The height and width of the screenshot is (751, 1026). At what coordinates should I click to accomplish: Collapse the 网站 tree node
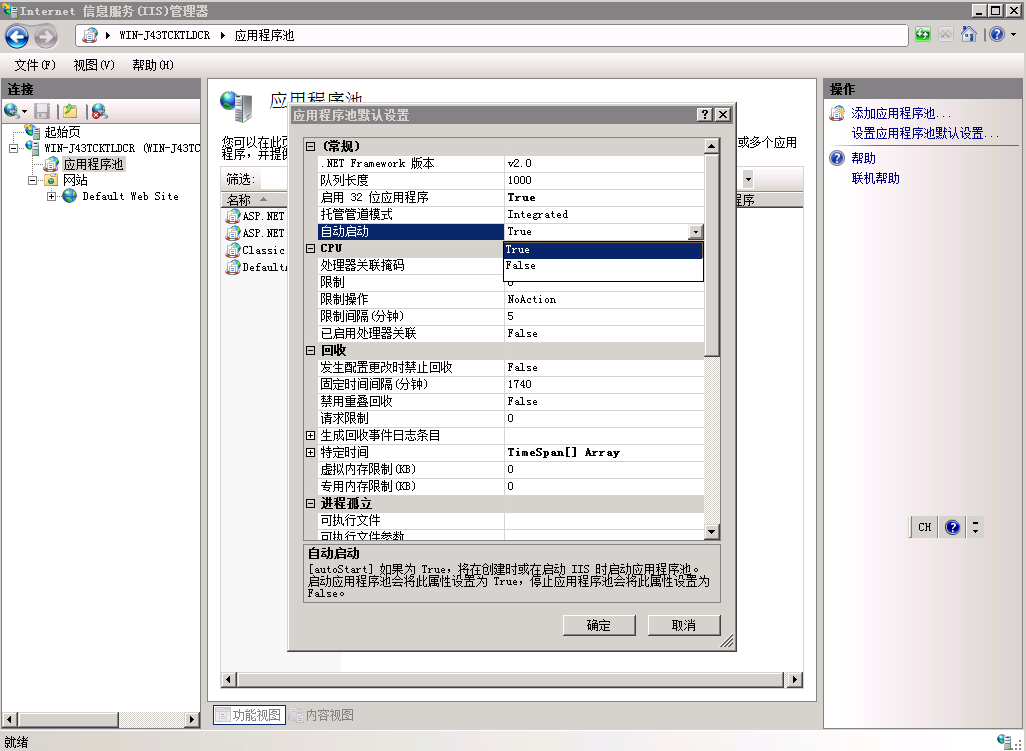32,180
